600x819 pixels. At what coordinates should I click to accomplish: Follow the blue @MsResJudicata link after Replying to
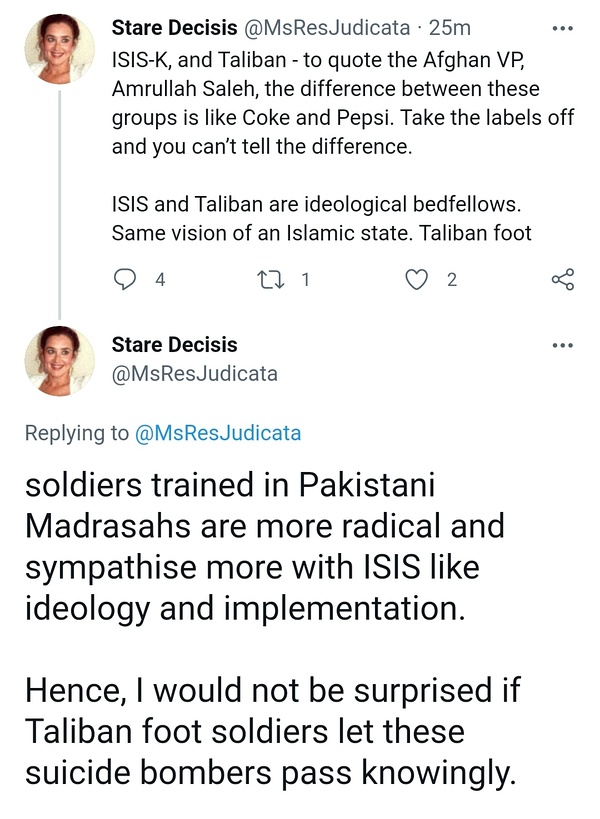pos(218,433)
